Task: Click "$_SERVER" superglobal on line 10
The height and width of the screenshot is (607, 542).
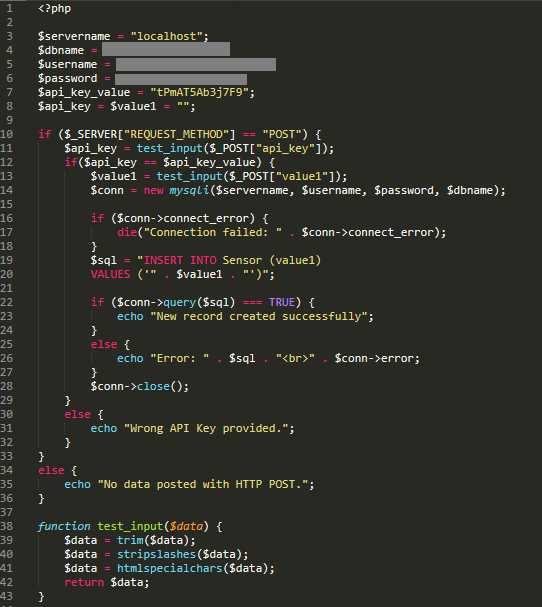Action: pyautogui.click(x=91, y=134)
